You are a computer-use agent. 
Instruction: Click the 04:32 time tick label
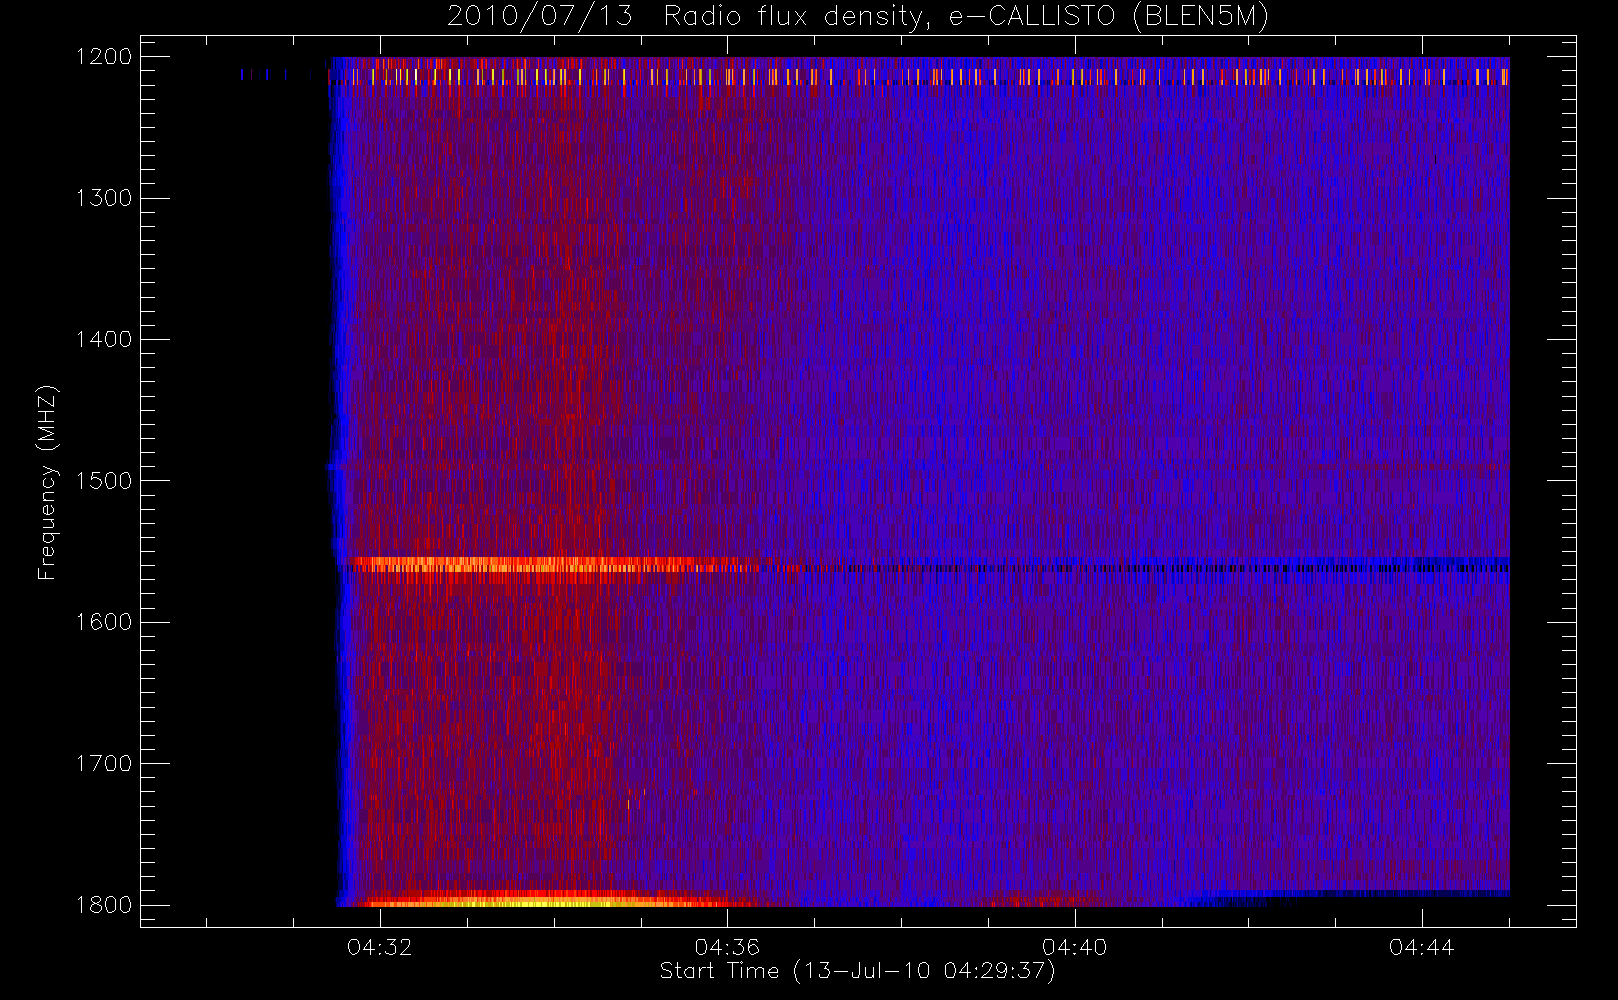(380, 947)
